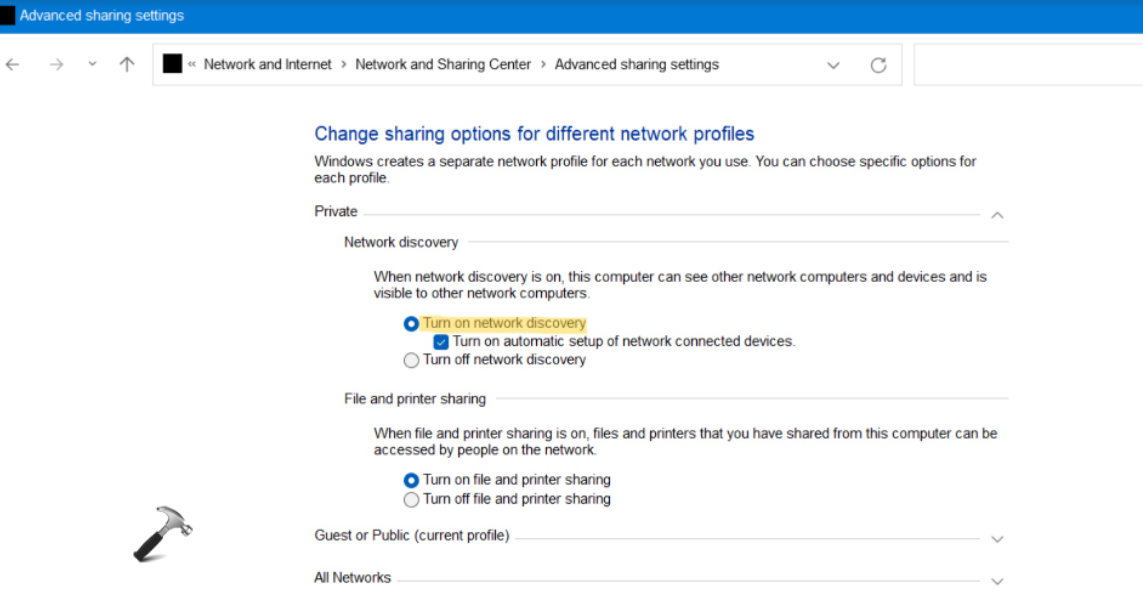Go to Network and Sharing Center breadcrumb
Screen dimensions: 1143x612
tap(443, 64)
